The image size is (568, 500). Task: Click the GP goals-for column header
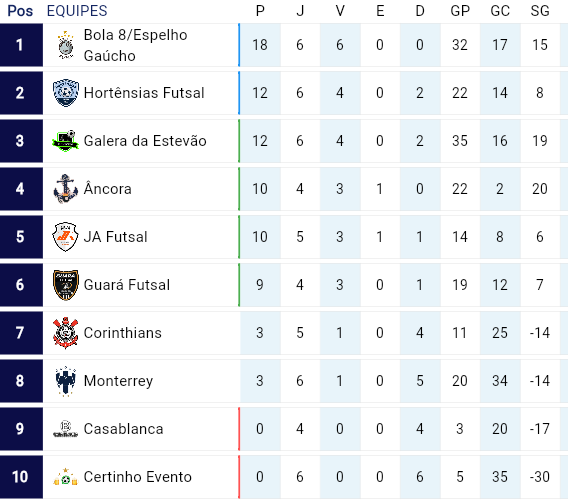pos(460,11)
